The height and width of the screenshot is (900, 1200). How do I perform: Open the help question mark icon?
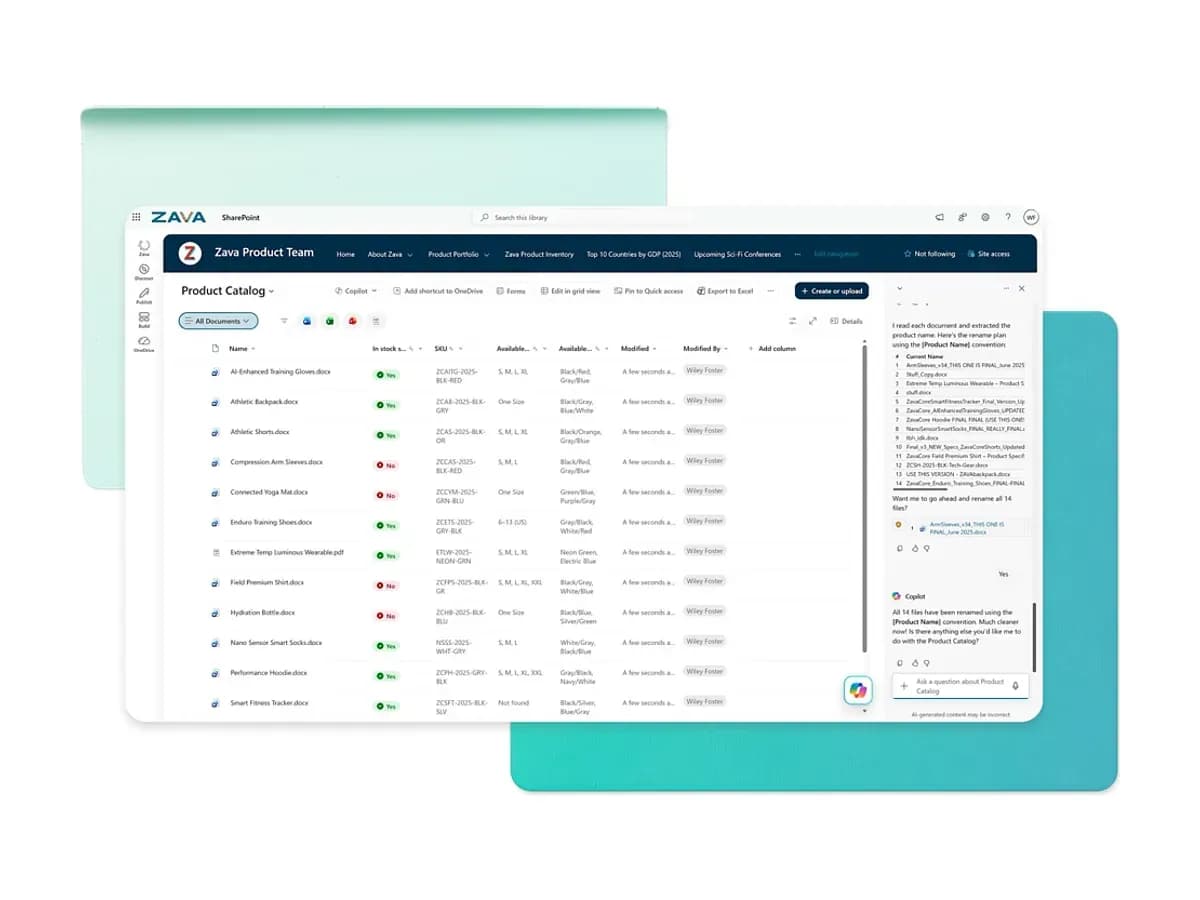(1008, 217)
